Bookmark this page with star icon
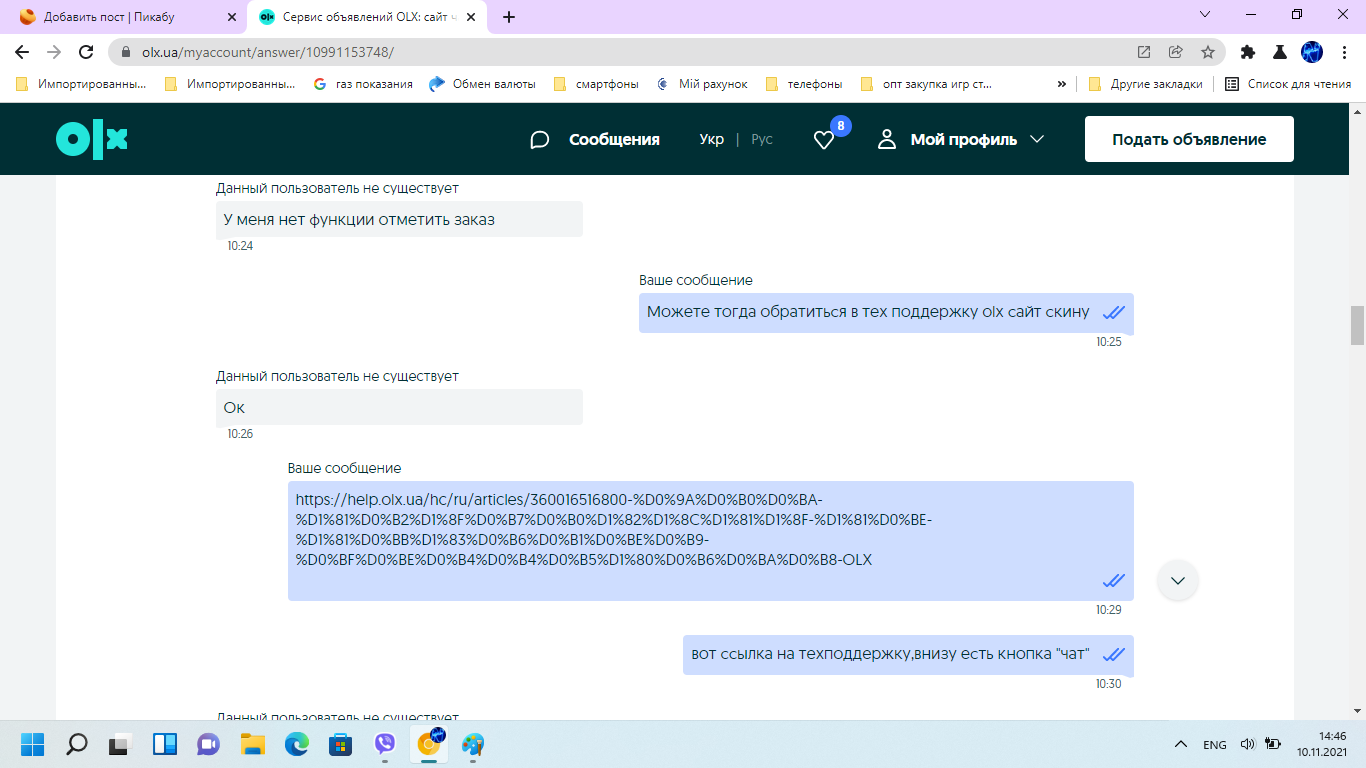This screenshot has height=768, width=1366. (x=1208, y=52)
